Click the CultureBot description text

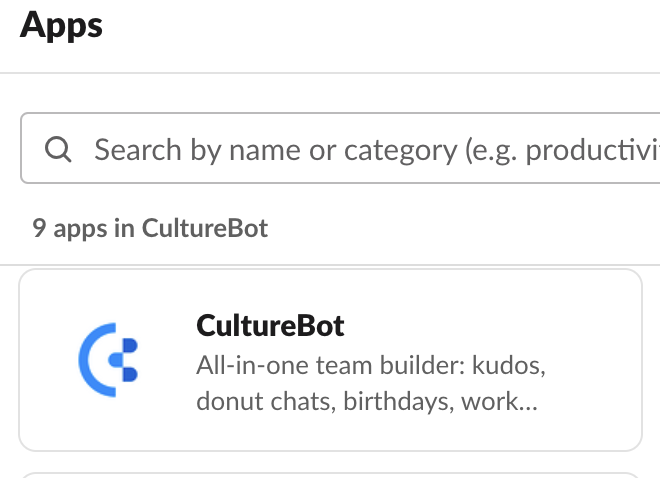pyautogui.click(x=371, y=383)
